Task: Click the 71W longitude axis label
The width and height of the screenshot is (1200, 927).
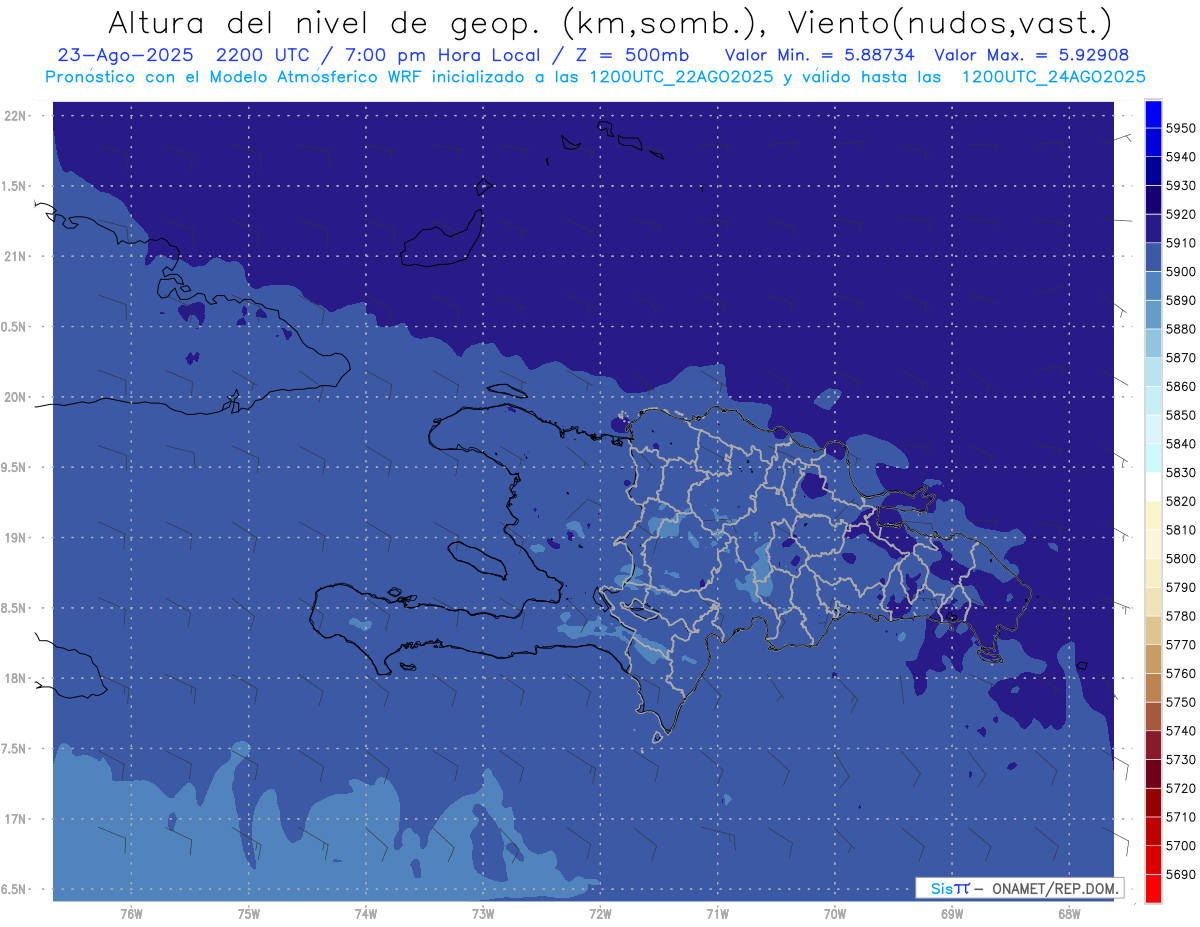Action: (717, 913)
